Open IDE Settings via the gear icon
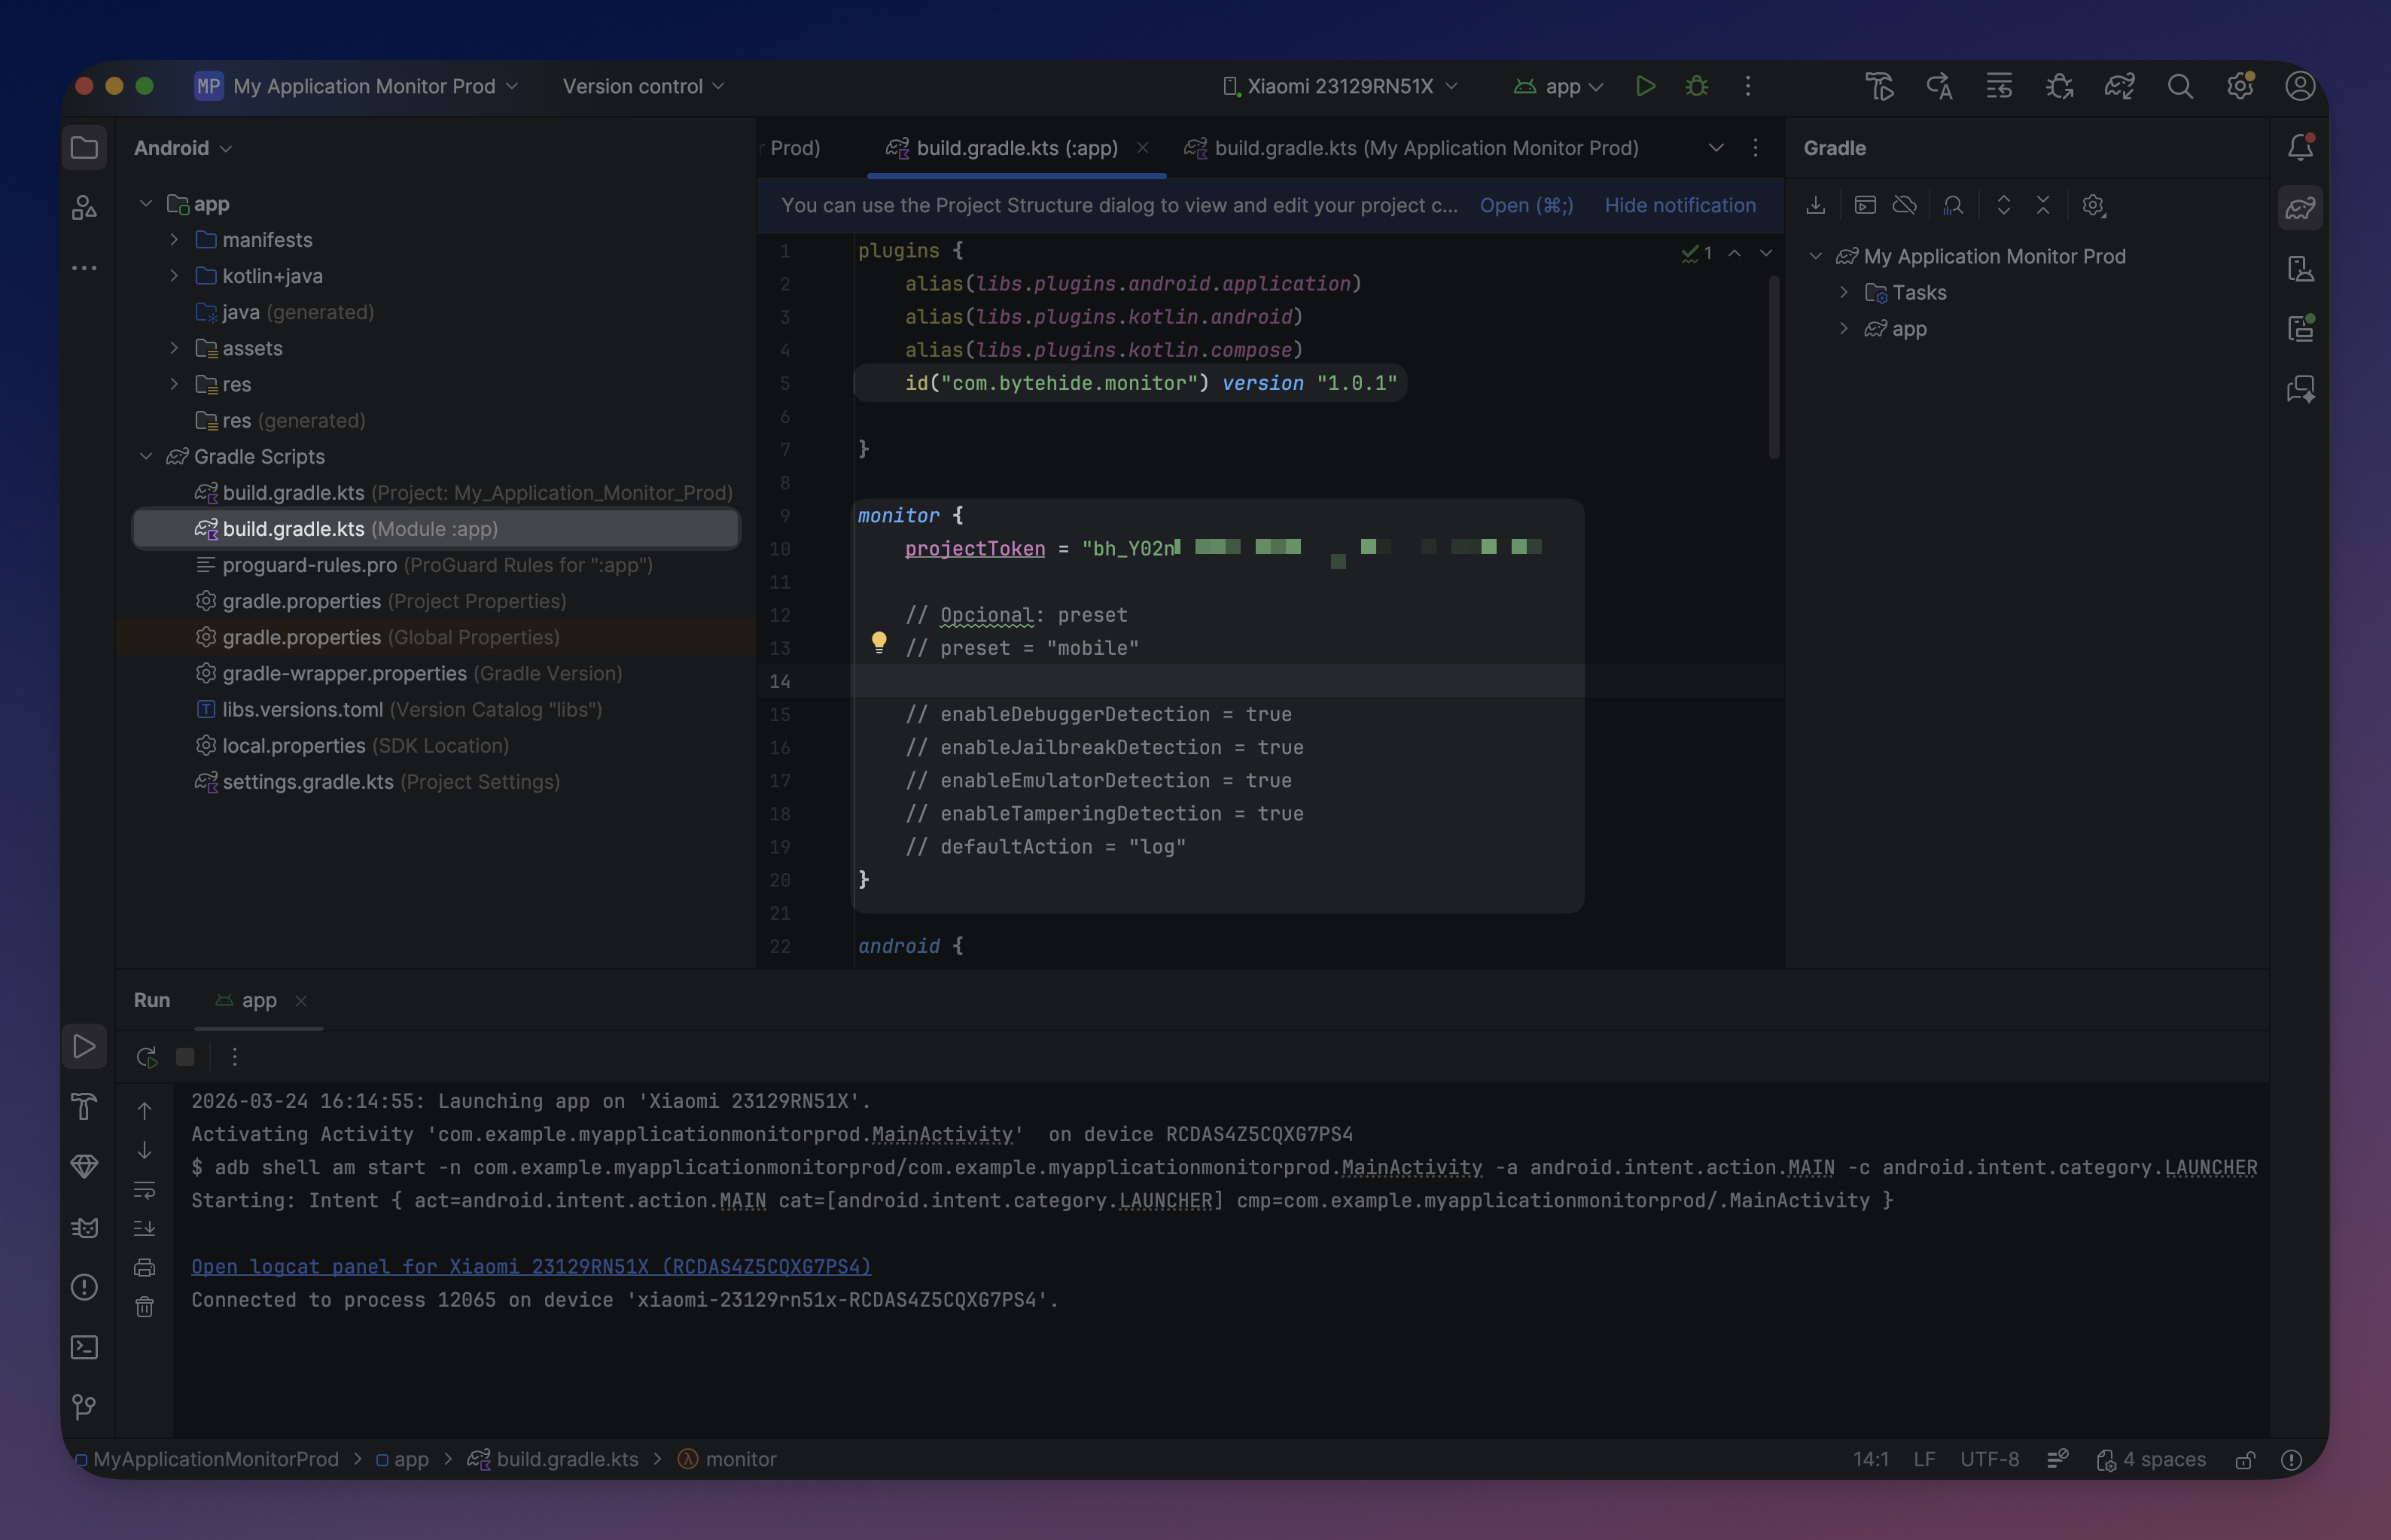Image resolution: width=2391 pixels, height=1540 pixels. [x=2240, y=87]
